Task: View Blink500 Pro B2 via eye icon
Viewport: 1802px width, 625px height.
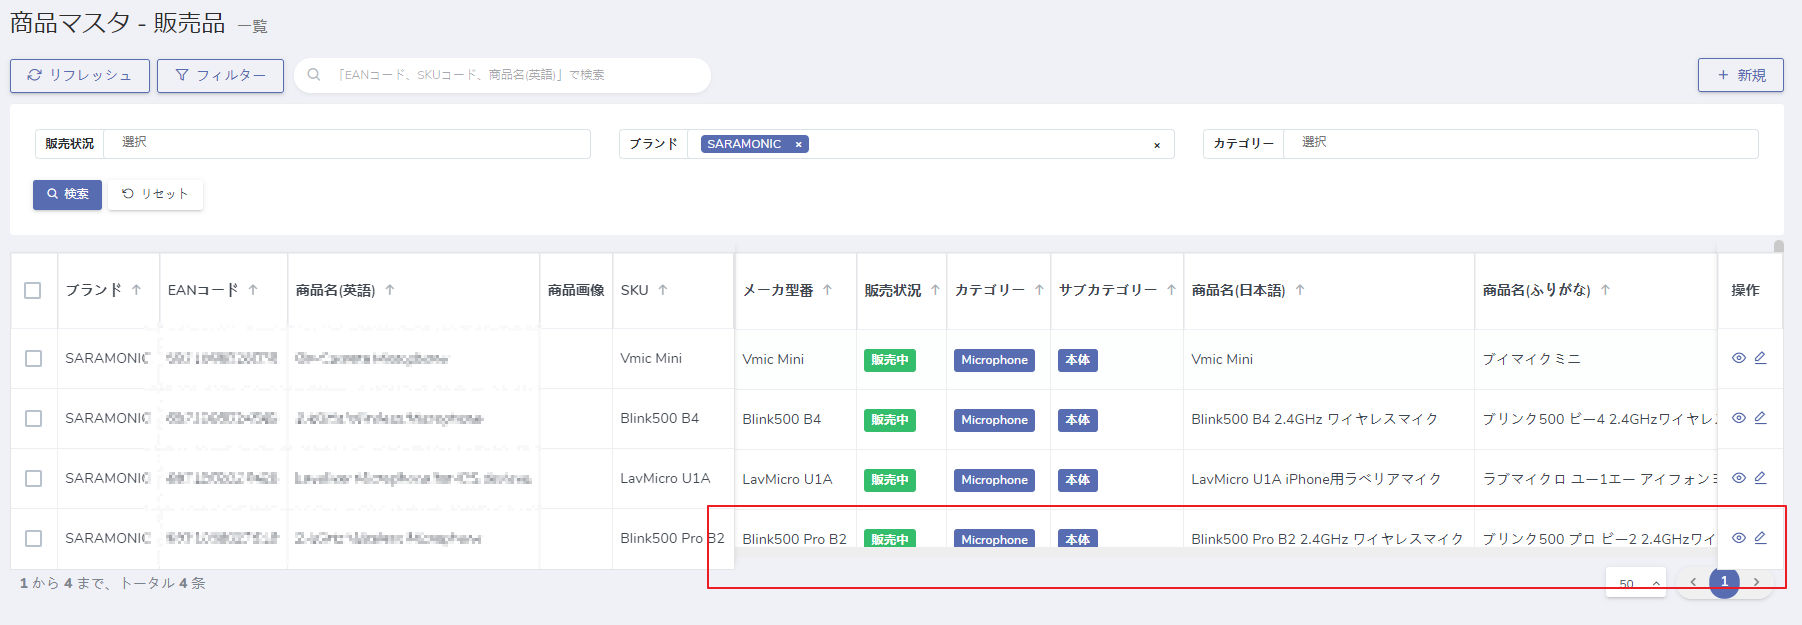Action: (x=1739, y=538)
